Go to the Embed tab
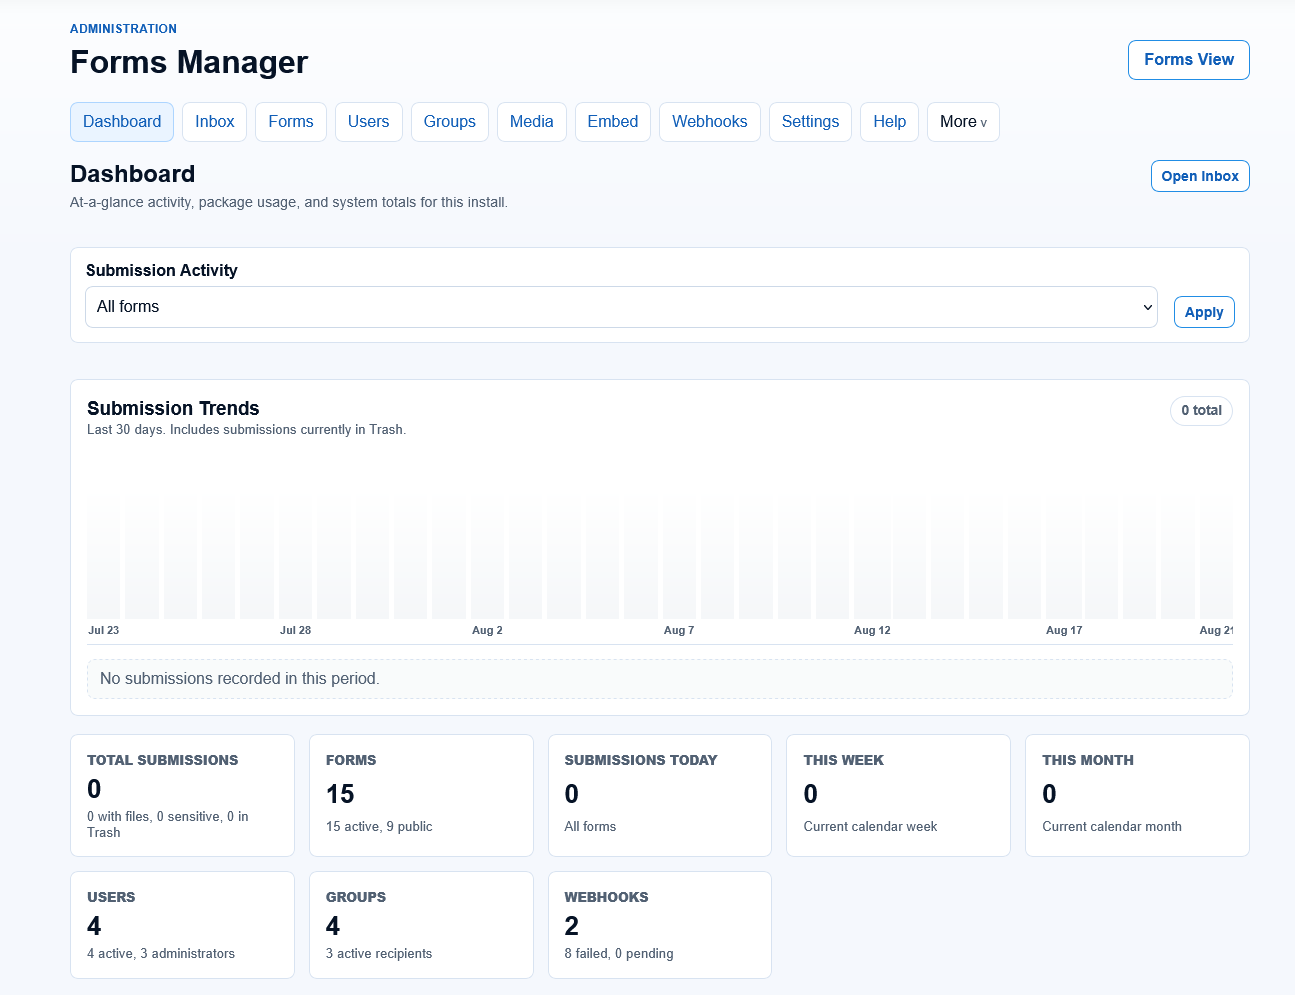 (613, 122)
